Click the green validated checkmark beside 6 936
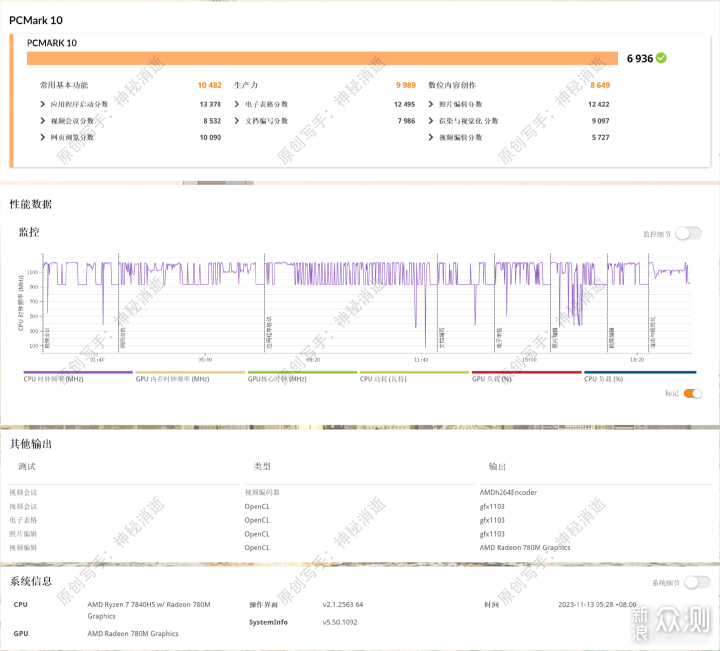Image resolution: width=720 pixels, height=651 pixels. (661, 58)
